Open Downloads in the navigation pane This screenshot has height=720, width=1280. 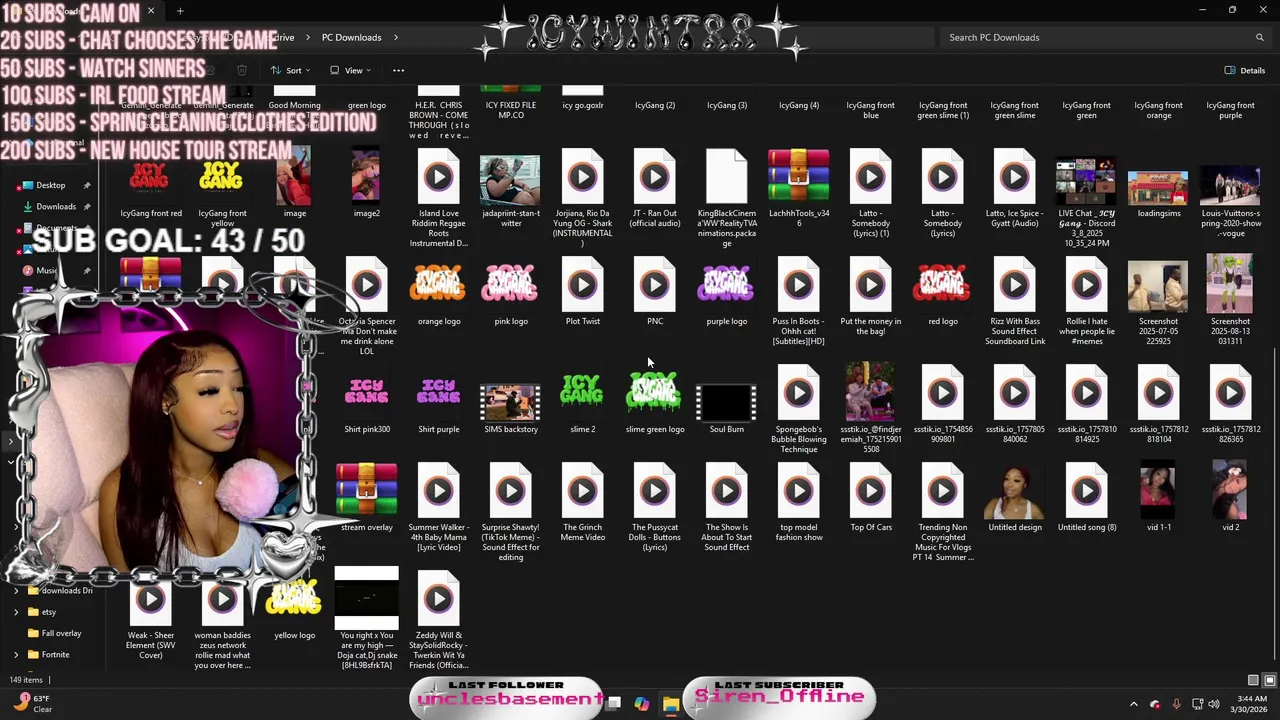(56, 206)
